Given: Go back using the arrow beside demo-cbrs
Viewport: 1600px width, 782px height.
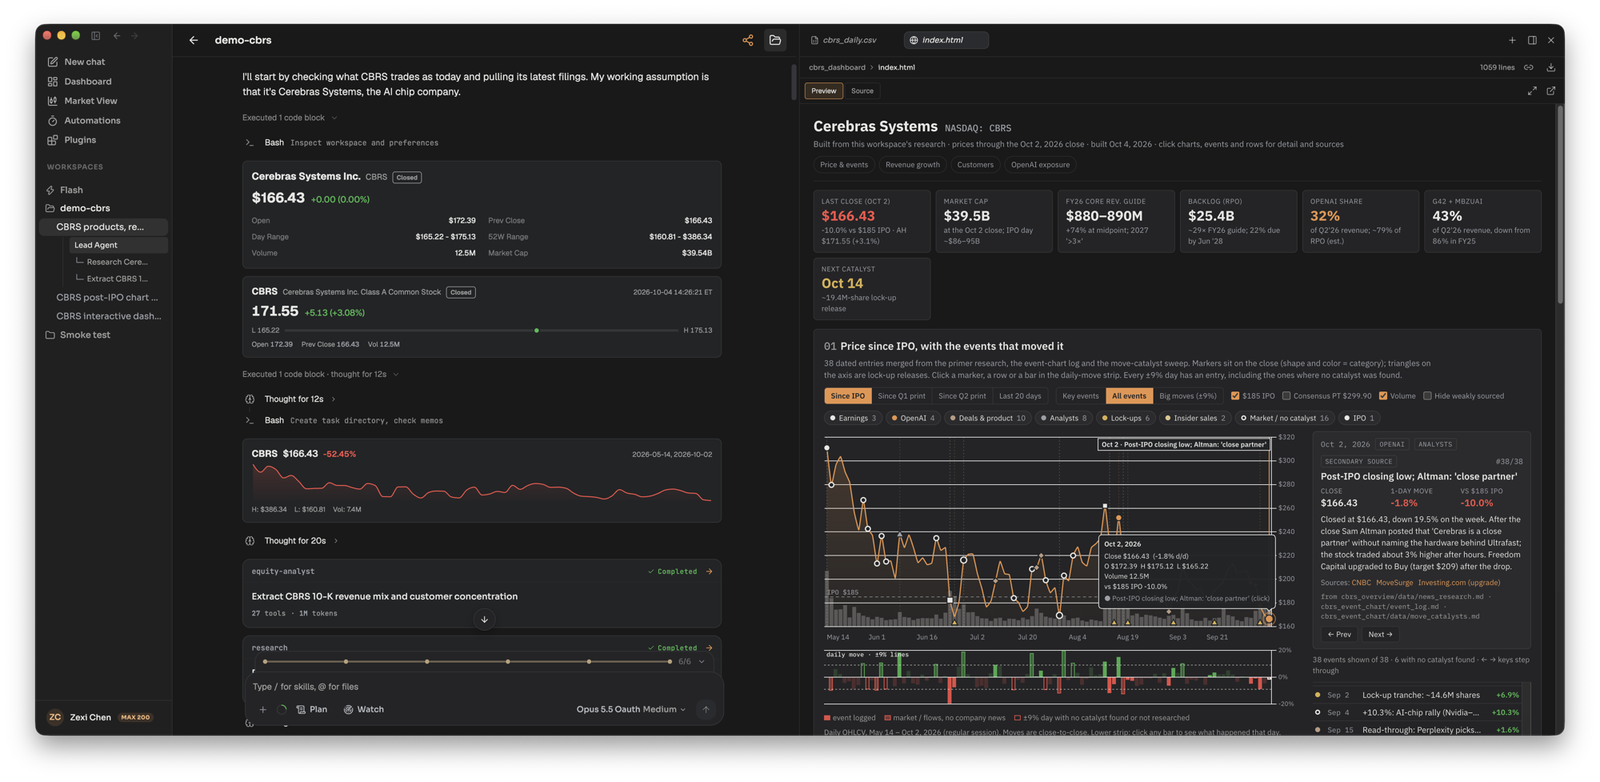Looking at the screenshot, I should click(193, 40).
